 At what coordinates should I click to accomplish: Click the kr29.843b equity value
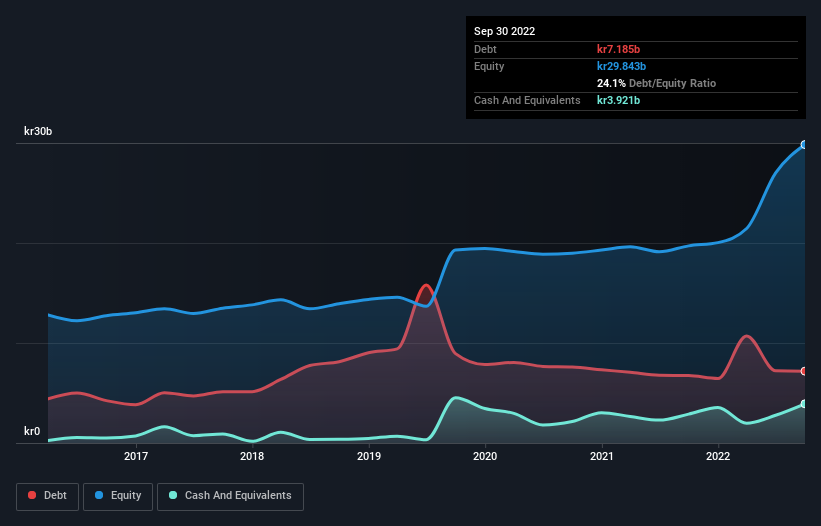622,66
